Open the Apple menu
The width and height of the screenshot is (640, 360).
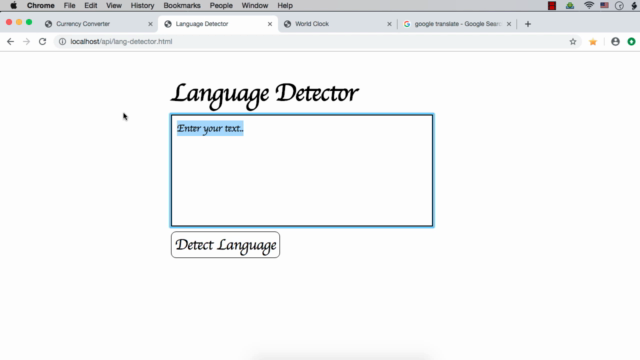[13, 6]
